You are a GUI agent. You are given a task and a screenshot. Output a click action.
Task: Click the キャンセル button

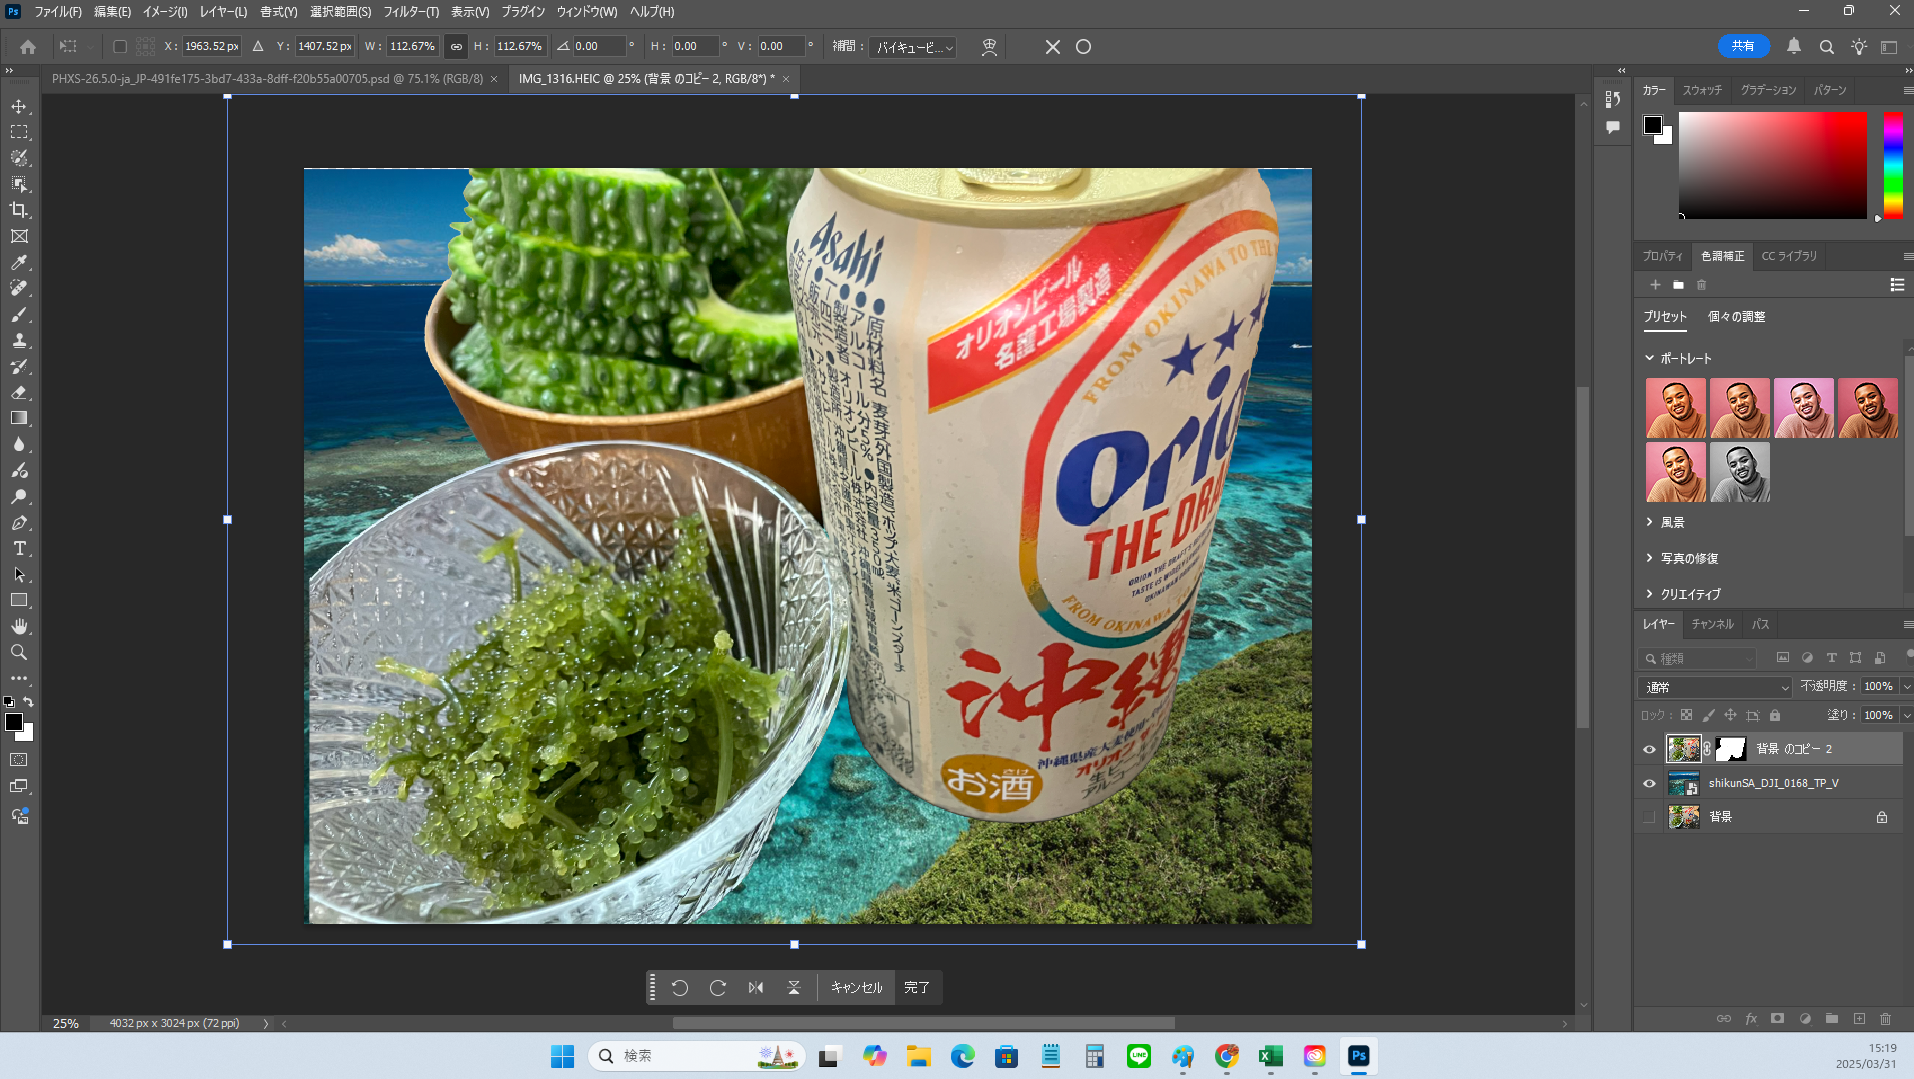pos(856,988)
